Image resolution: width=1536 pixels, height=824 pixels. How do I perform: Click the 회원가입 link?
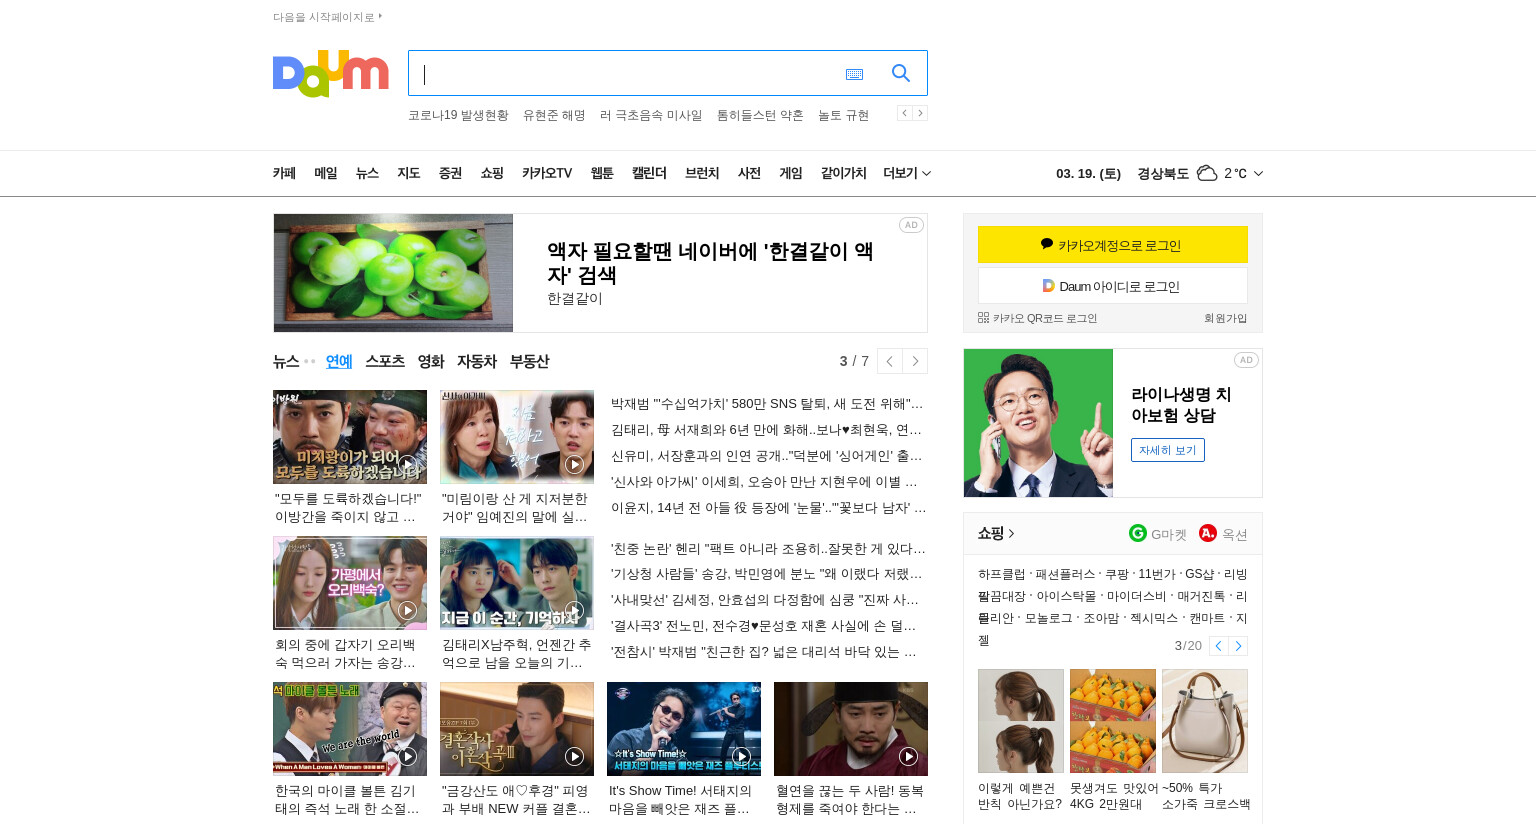1225,318
